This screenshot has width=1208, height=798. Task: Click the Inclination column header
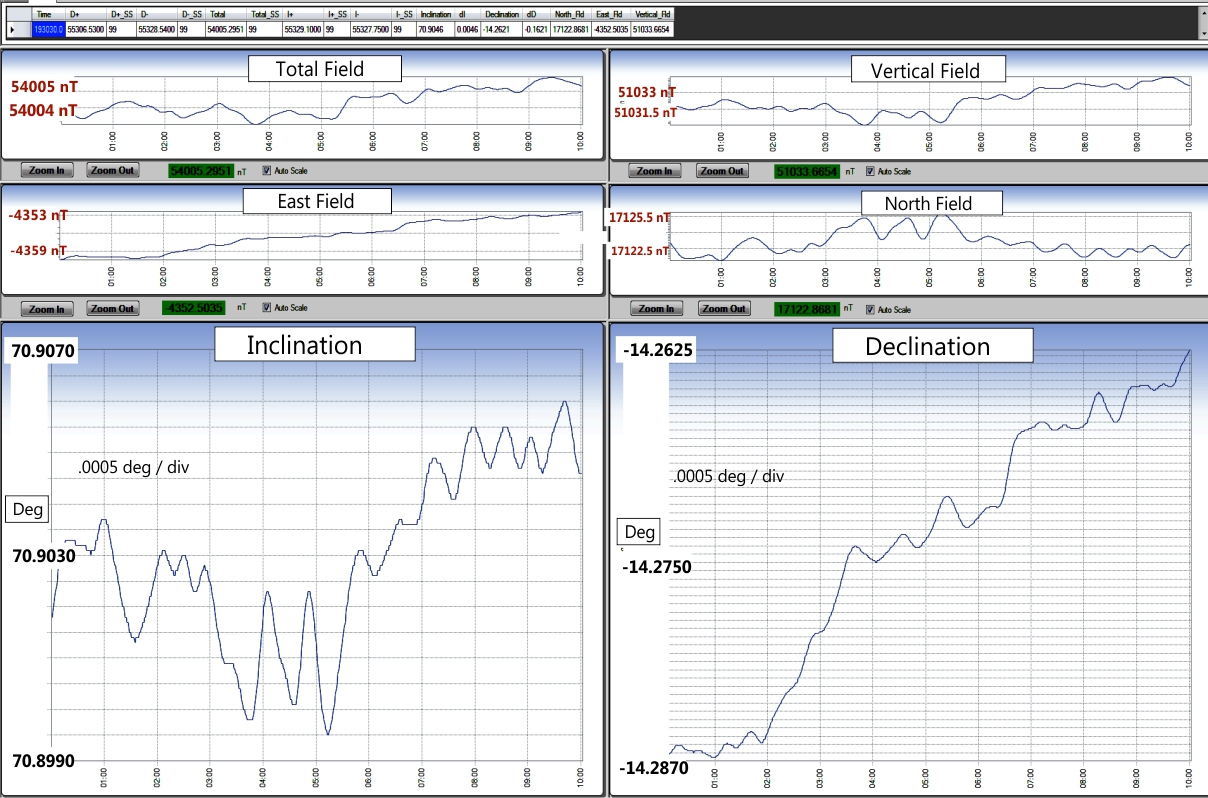pyautogui.click(x=435, y=15)
